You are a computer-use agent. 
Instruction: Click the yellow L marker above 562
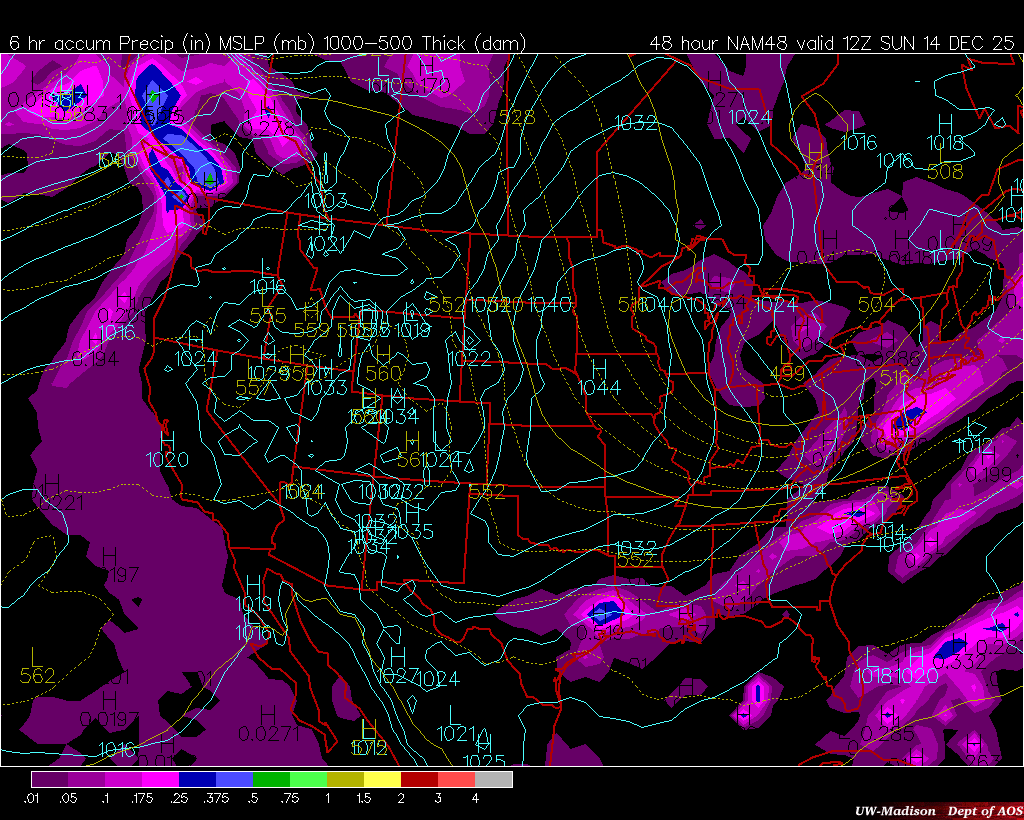coord(36,656)
